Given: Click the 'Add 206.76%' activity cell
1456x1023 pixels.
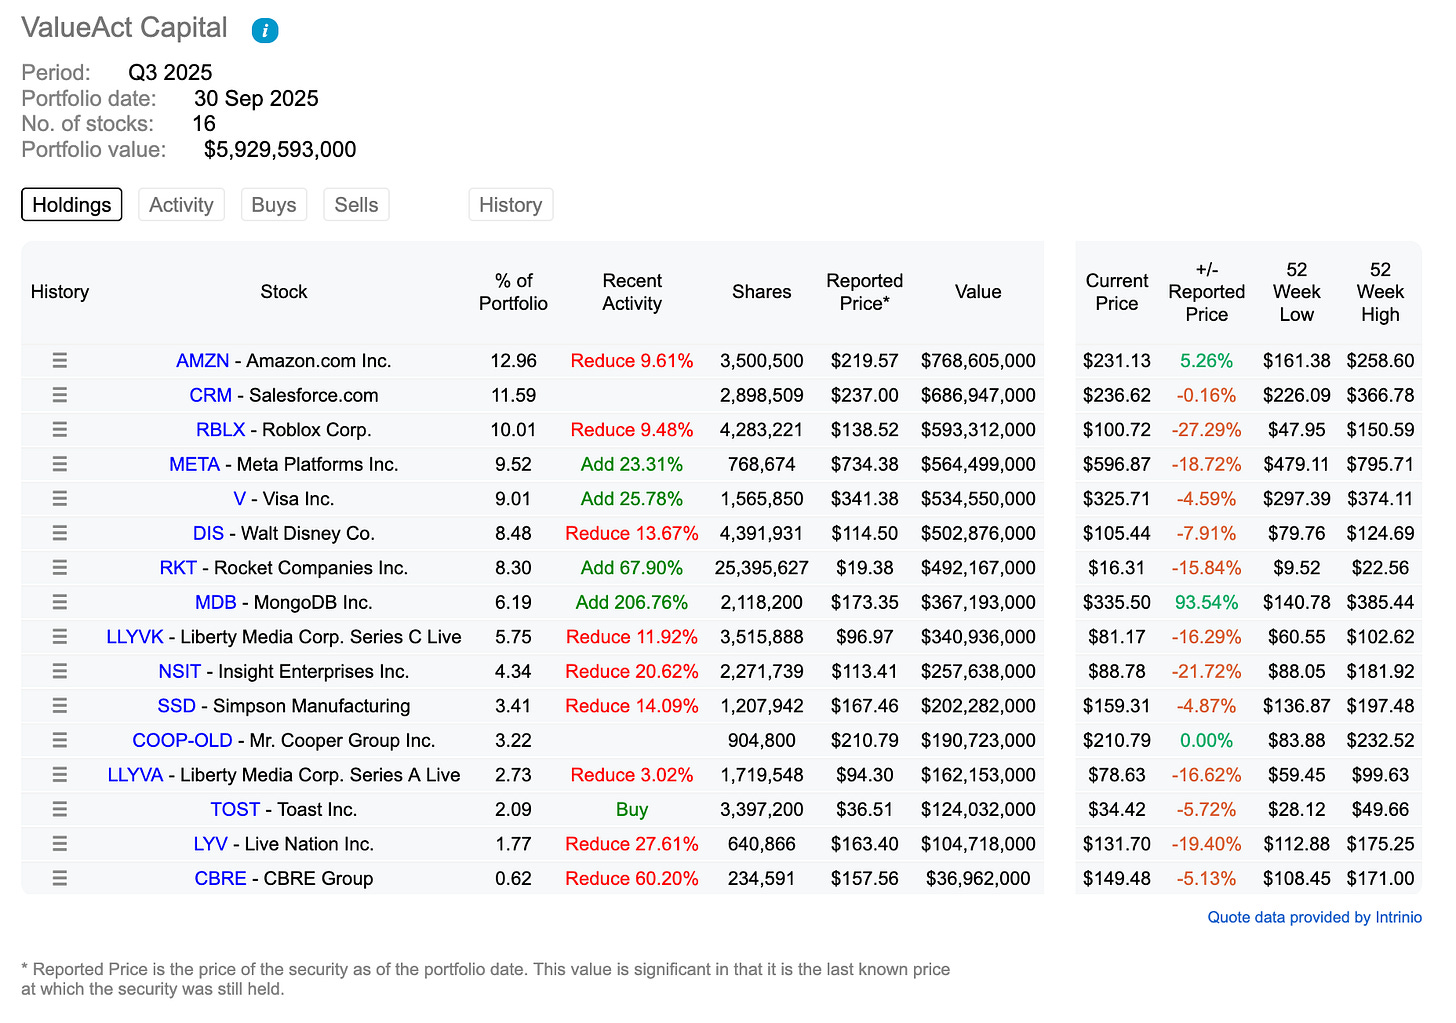Looking at the screenshot, I should point(632,602).
